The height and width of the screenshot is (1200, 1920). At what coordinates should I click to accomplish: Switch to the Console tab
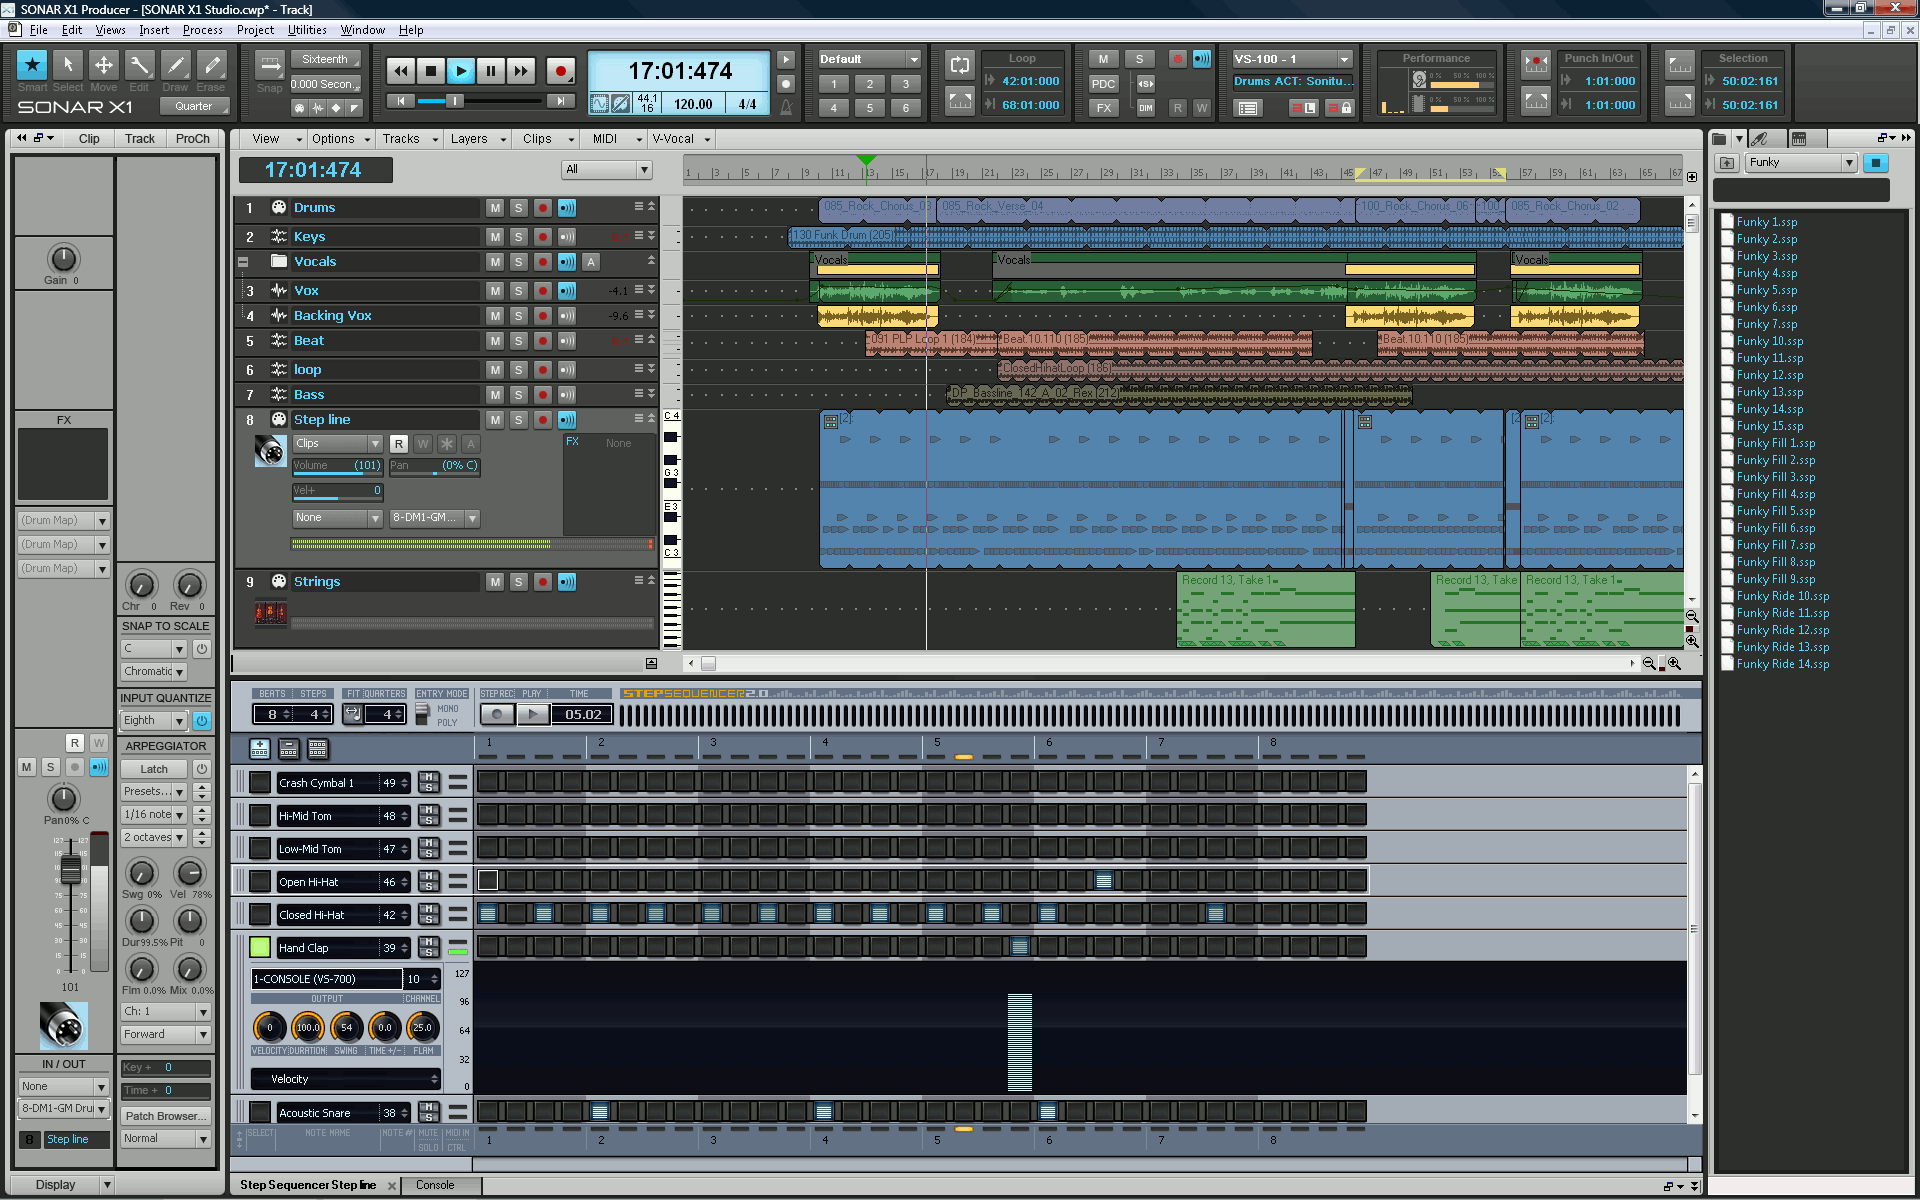(x=435, y=1185)
